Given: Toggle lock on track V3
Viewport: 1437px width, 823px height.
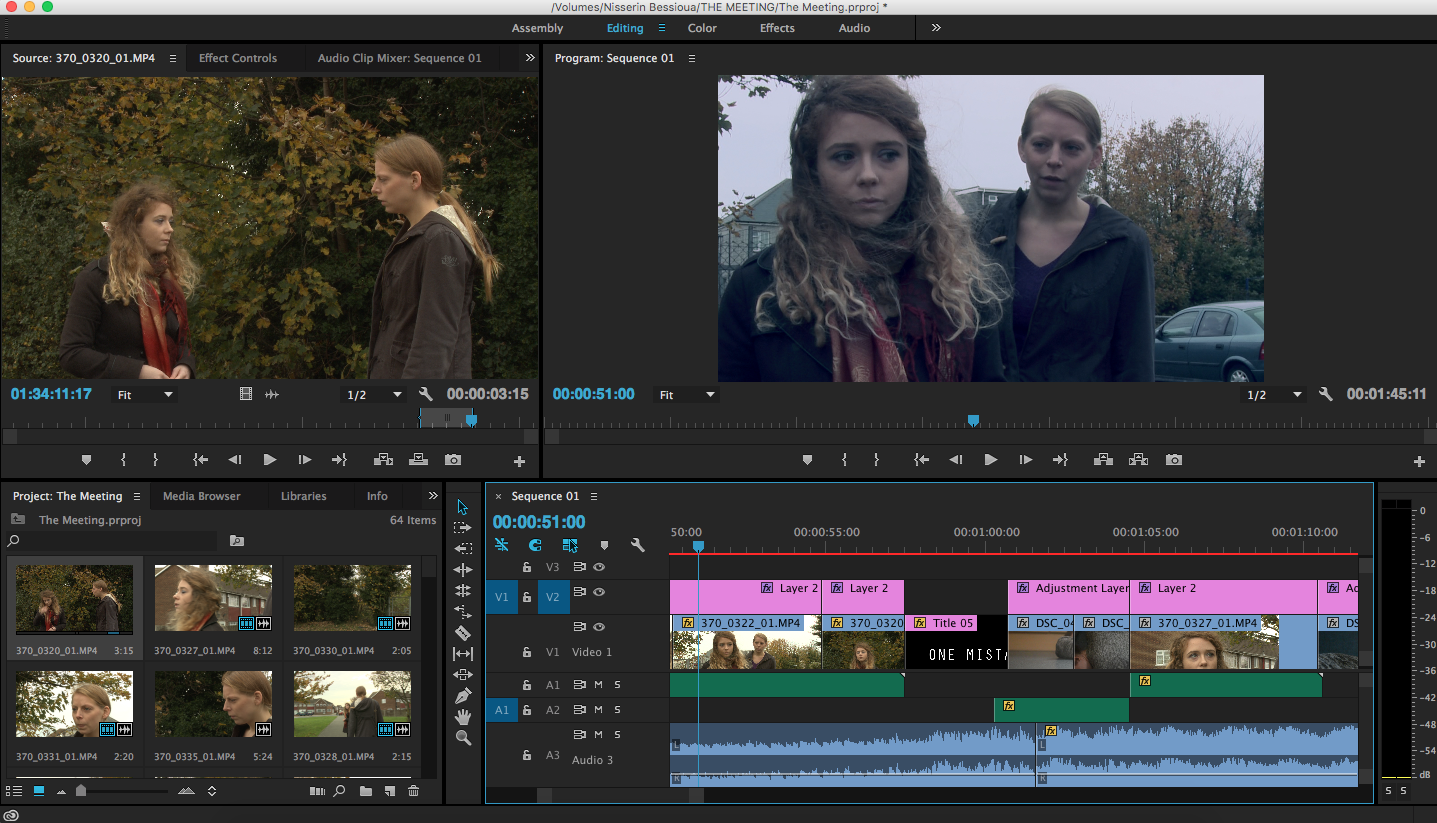Looking at the screenshot, I should (x=527, y=567).
